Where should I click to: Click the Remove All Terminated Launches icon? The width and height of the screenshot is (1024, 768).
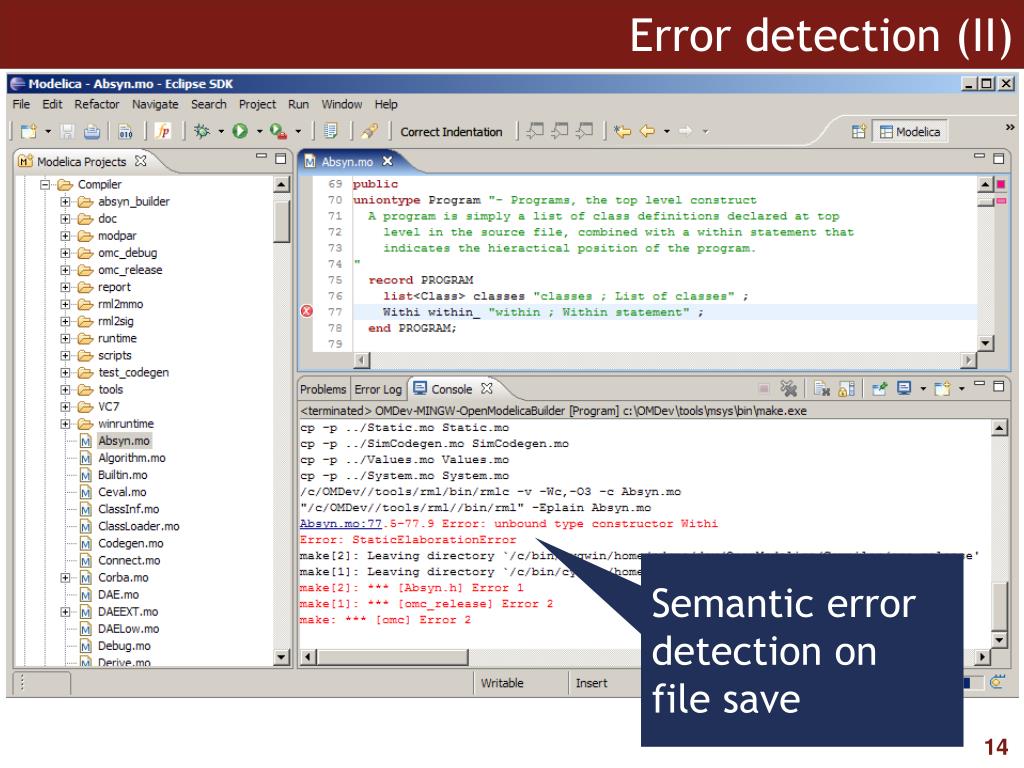pyautogui.click(x=789, y=389)
